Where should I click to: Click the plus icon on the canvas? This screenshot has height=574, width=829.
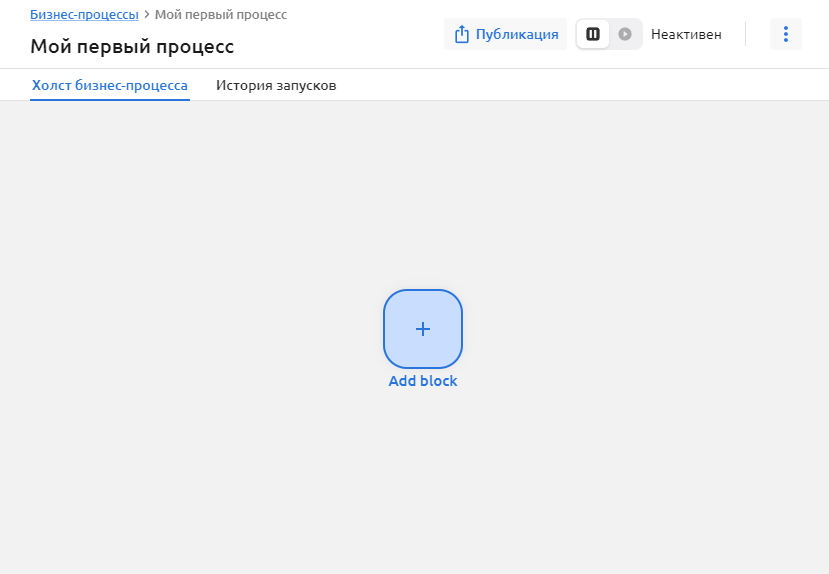pos(423,329)
